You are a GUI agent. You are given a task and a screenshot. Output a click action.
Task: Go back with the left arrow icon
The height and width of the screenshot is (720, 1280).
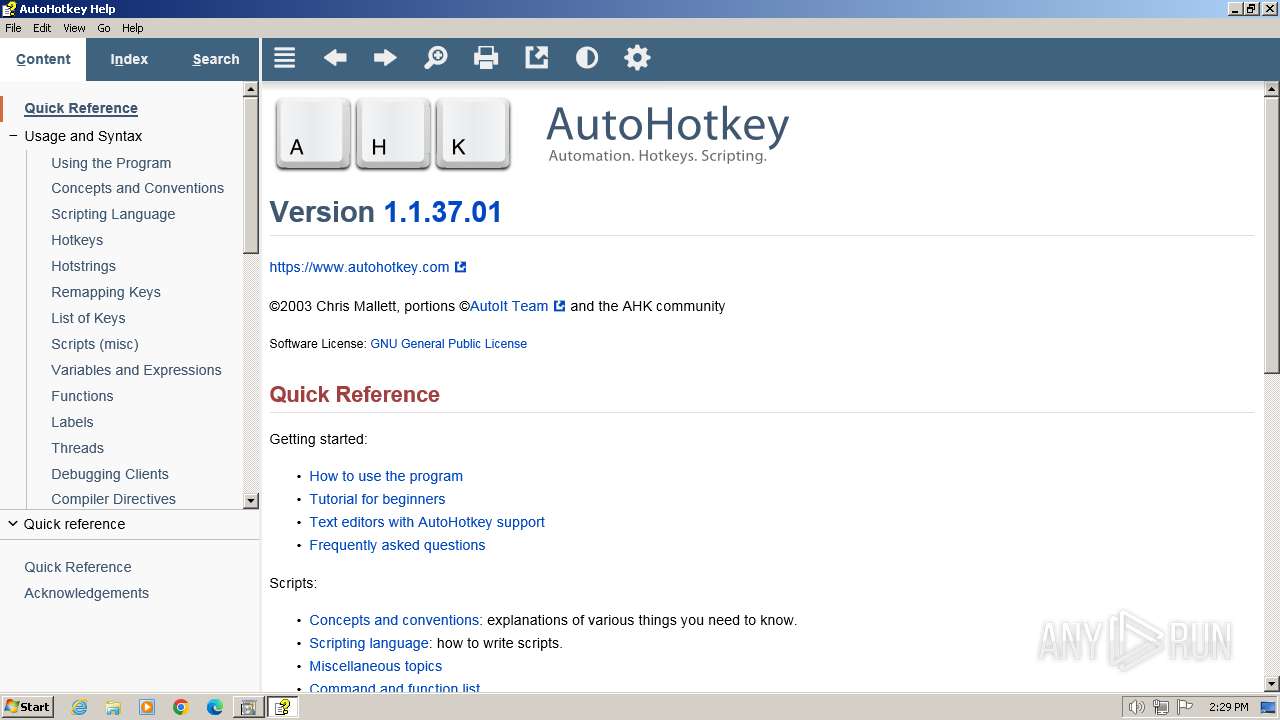coord(335,58)
